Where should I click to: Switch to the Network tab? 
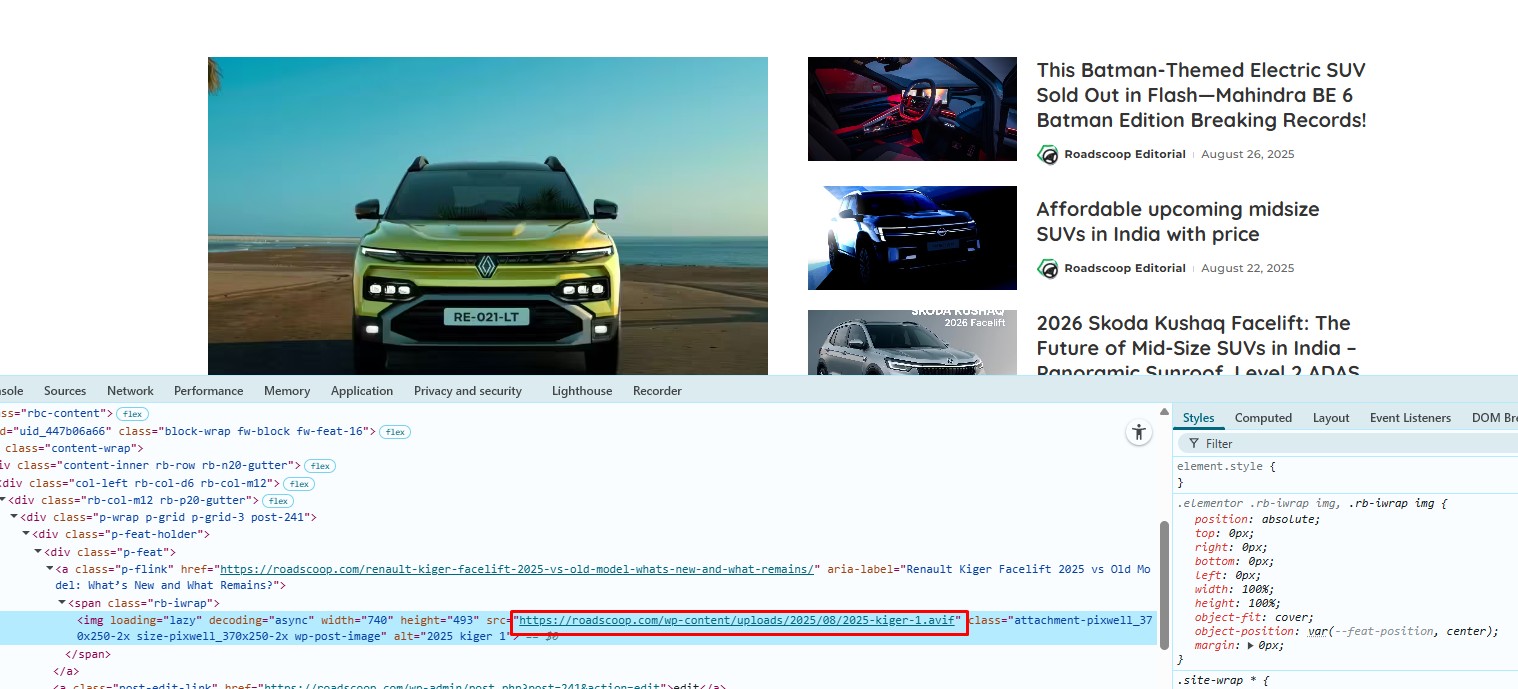point(130,391)
